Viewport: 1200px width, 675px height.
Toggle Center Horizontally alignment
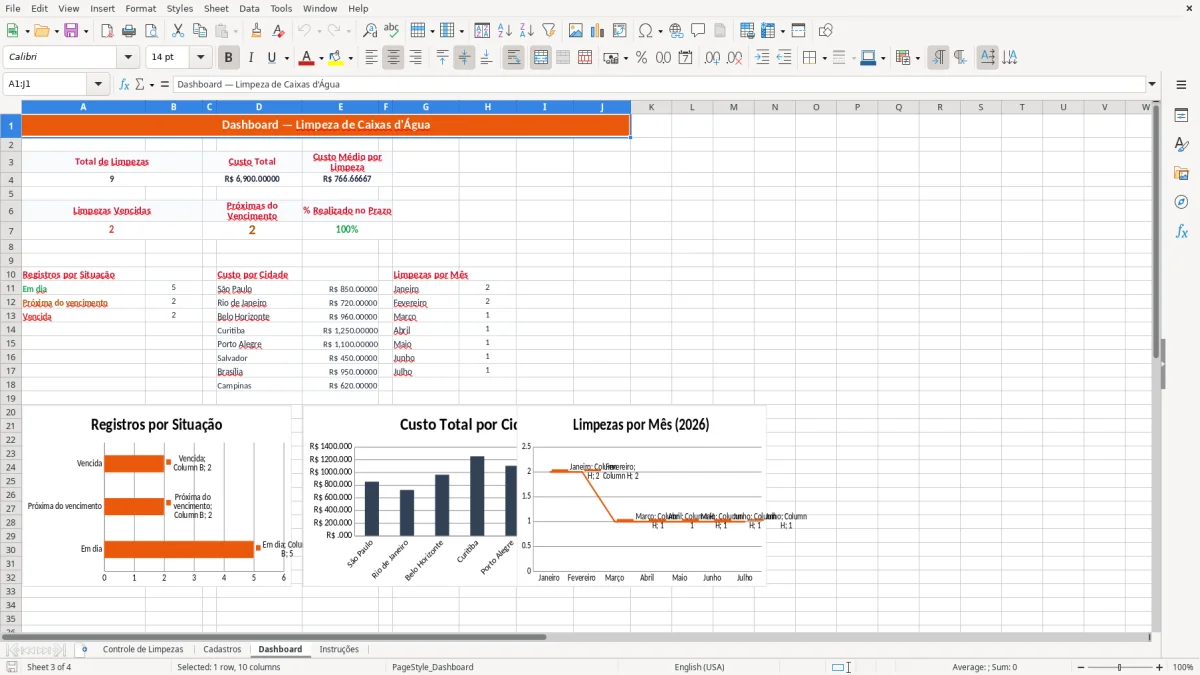point(393,58)
